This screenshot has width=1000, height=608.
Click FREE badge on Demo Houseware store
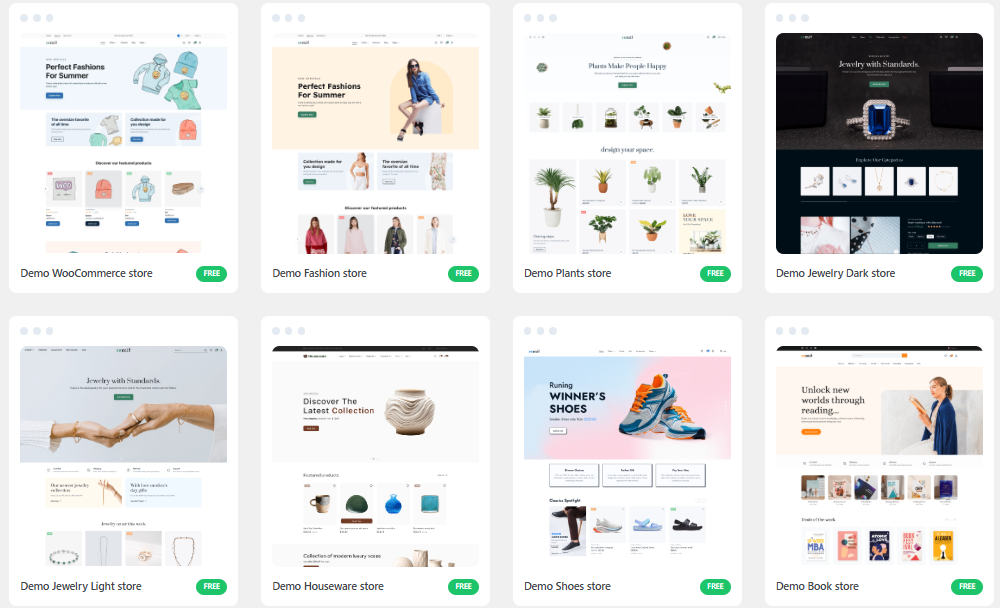pos(464,586)
